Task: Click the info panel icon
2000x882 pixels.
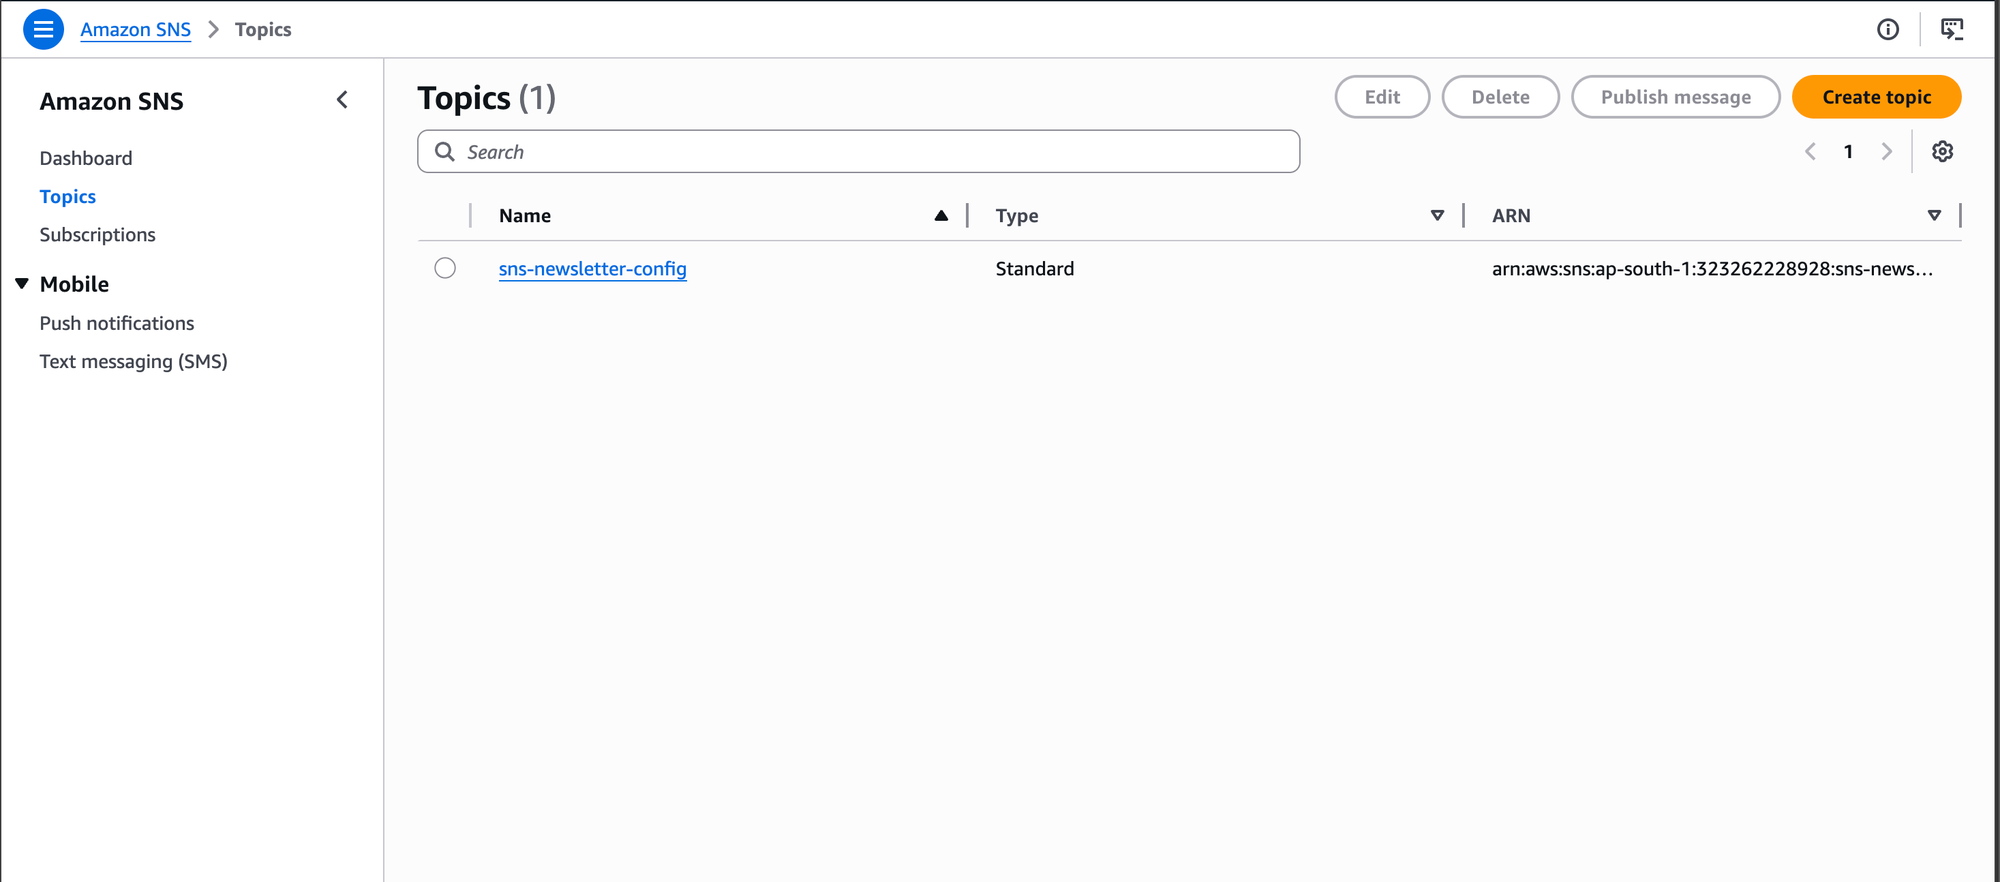Action: pos(1887,29)
